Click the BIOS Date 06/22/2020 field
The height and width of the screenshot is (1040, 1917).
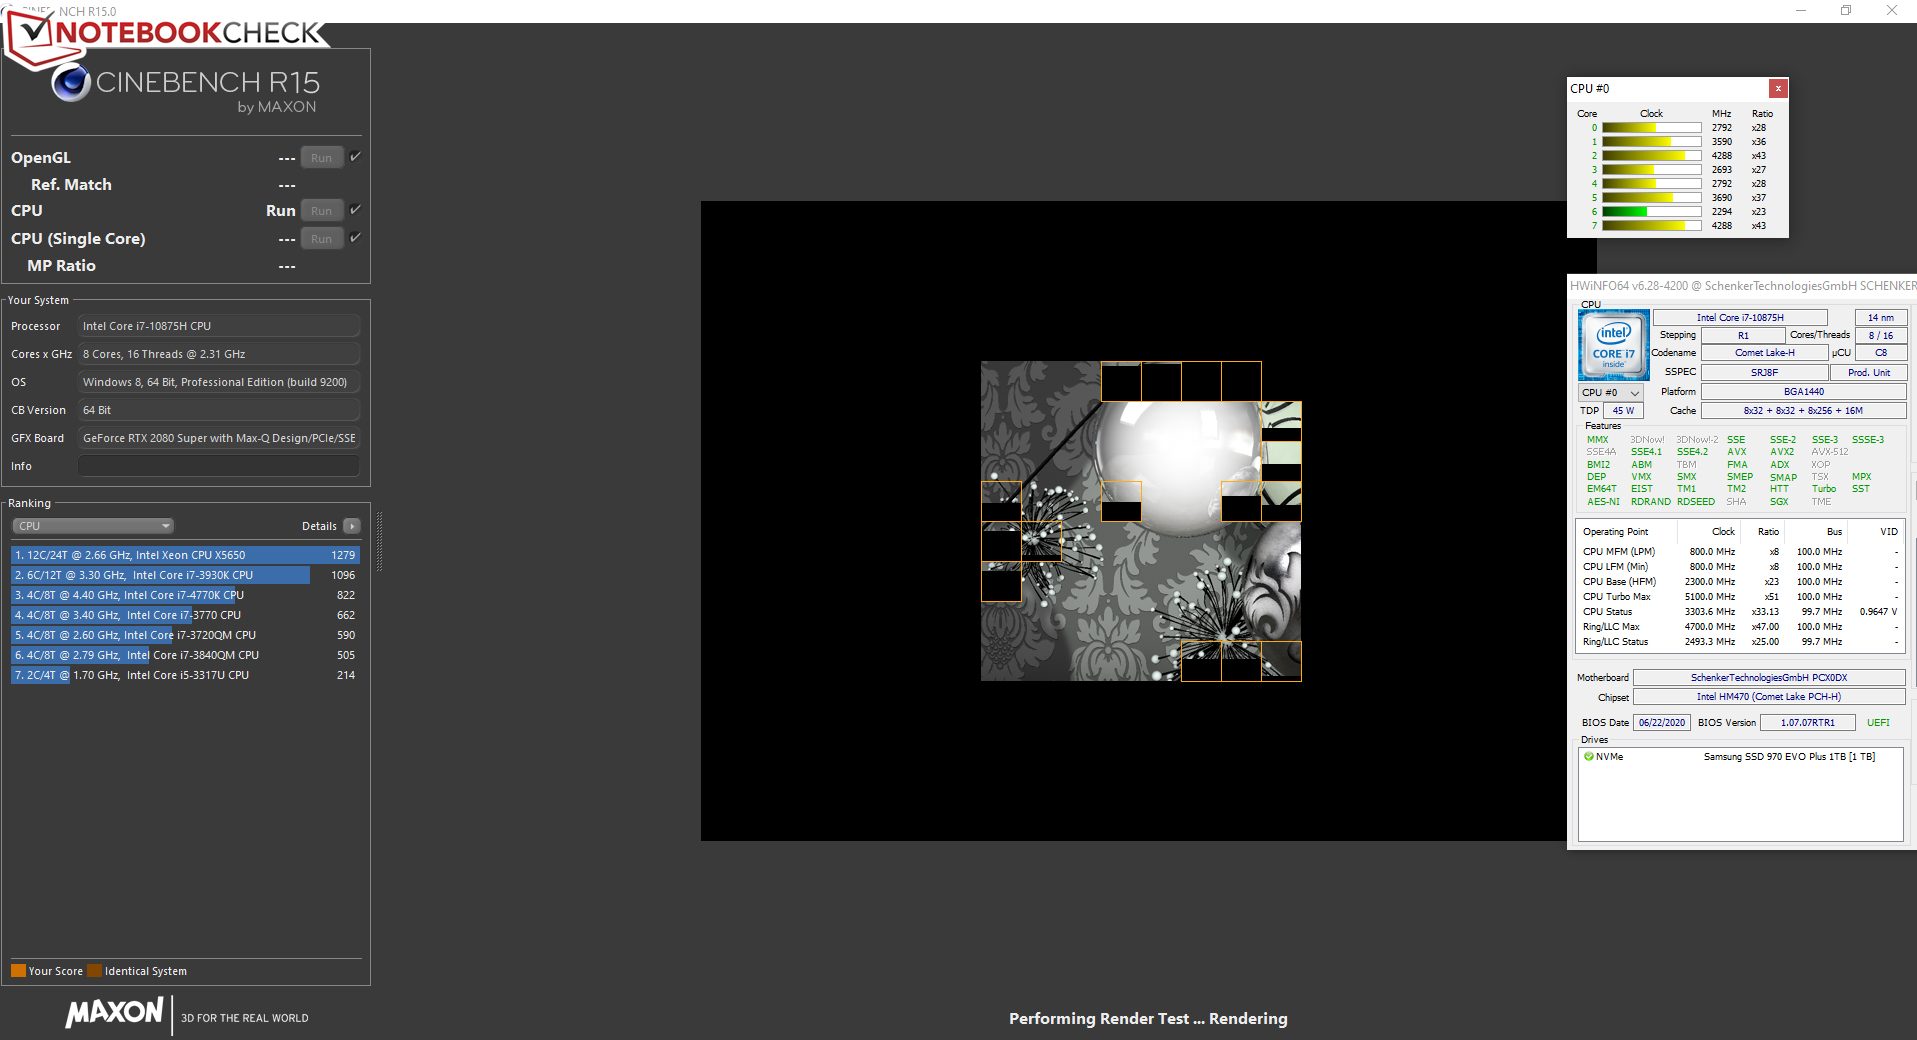[x=1662, y=723]
